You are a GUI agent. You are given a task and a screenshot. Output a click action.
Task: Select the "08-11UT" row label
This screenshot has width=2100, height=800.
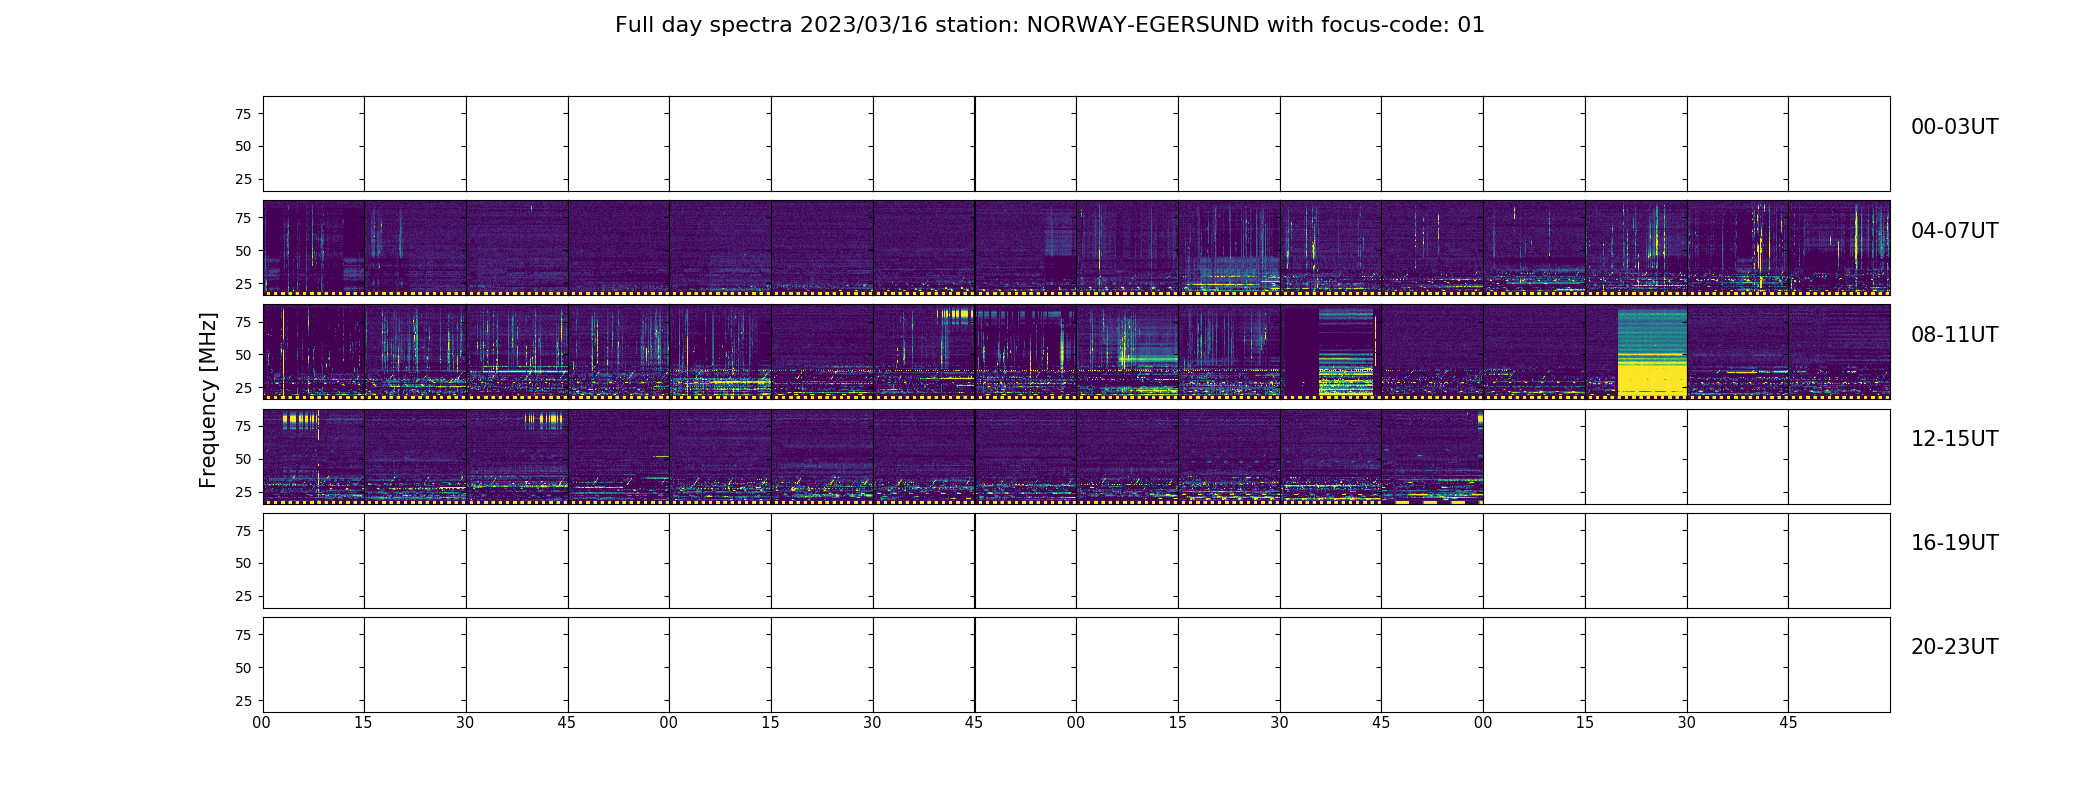point(1954,335)
